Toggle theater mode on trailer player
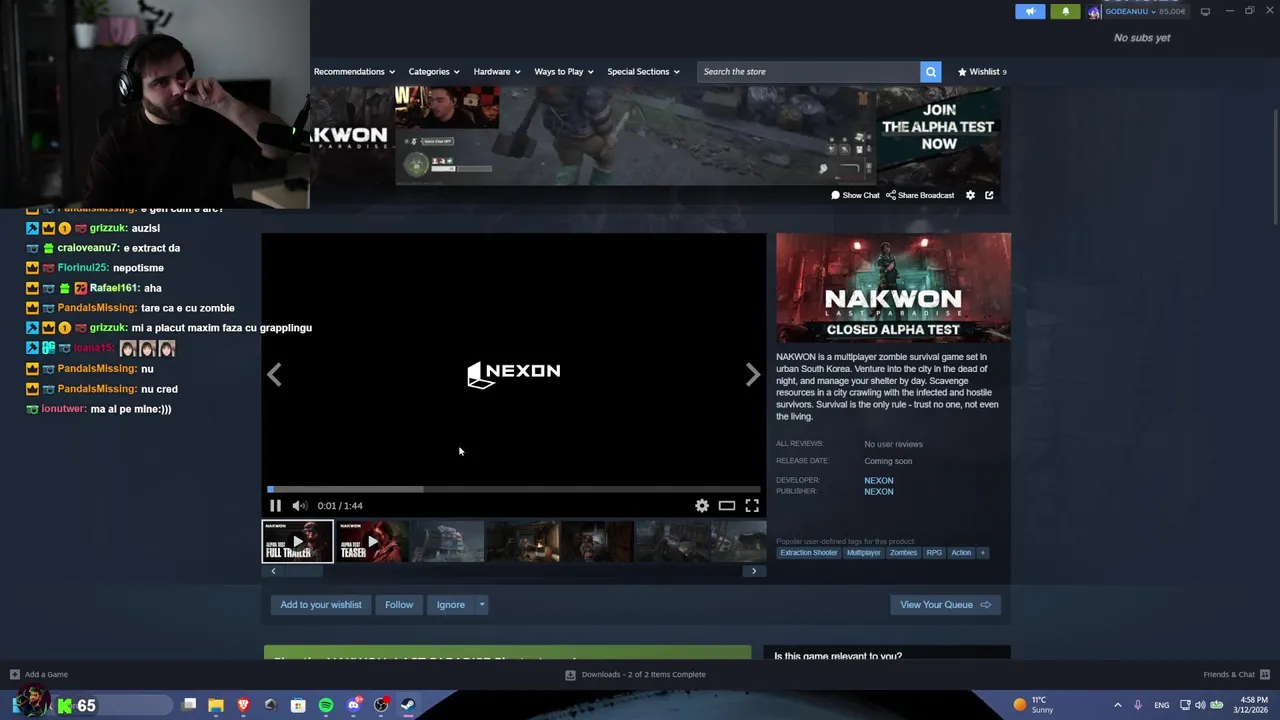The image size is (1280, 720). (x=727, y=506)
